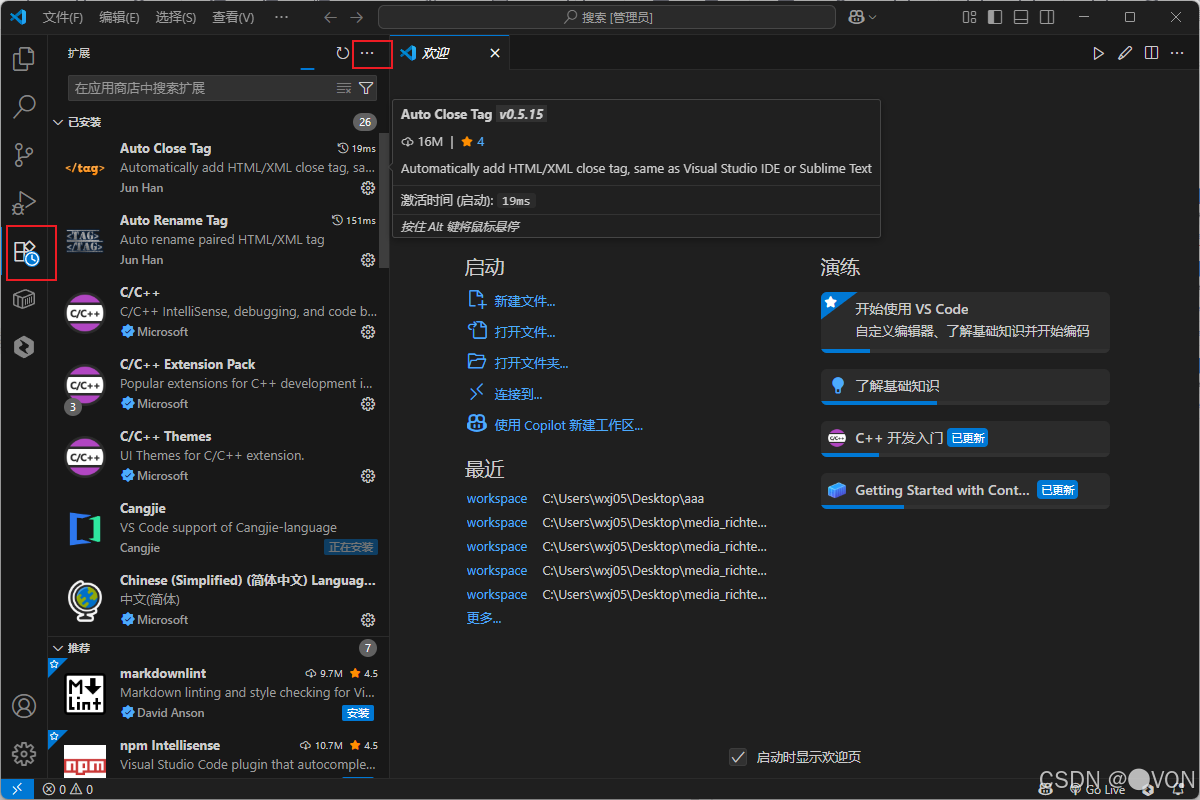Open the Search view in activity bar
Viewport: 1200px width, 800px height.
tap(23, 106)
